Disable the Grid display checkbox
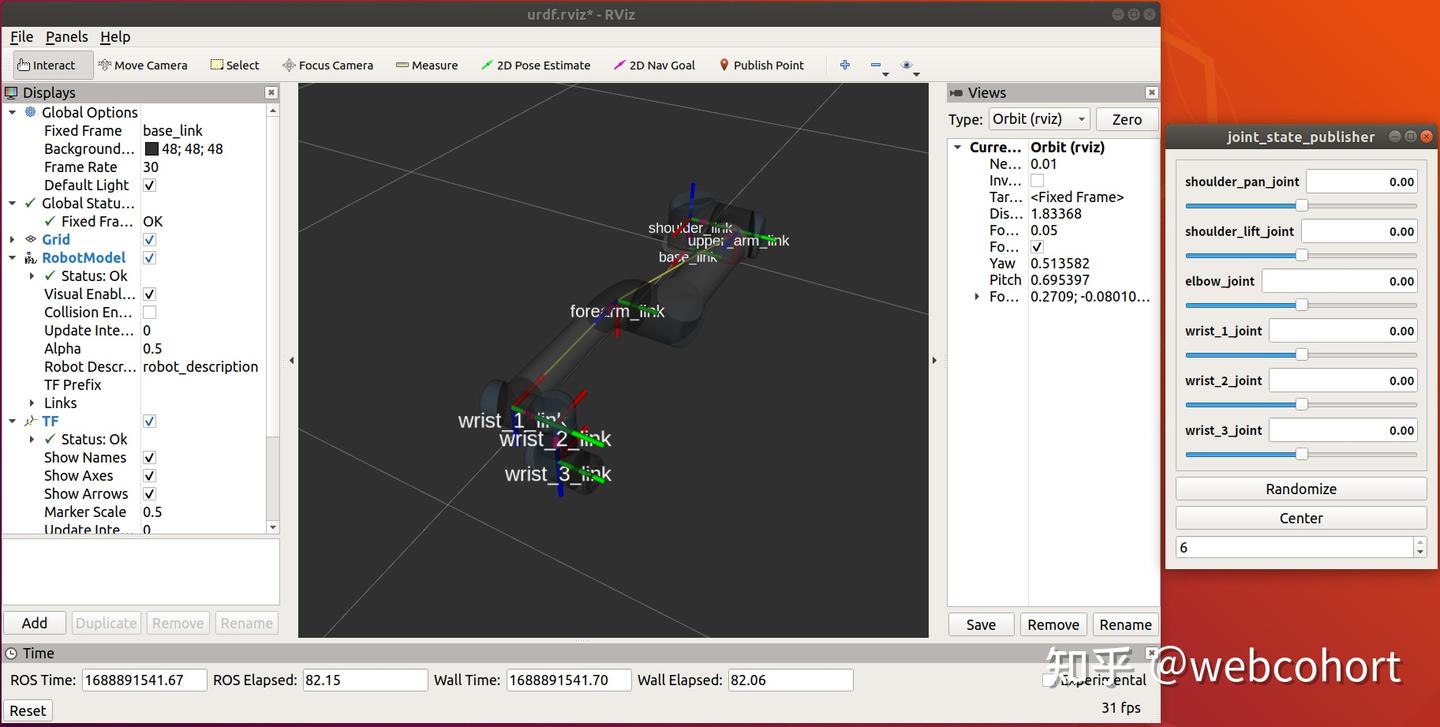Screen dimensions: 1440x727 [x=149, y=240]
